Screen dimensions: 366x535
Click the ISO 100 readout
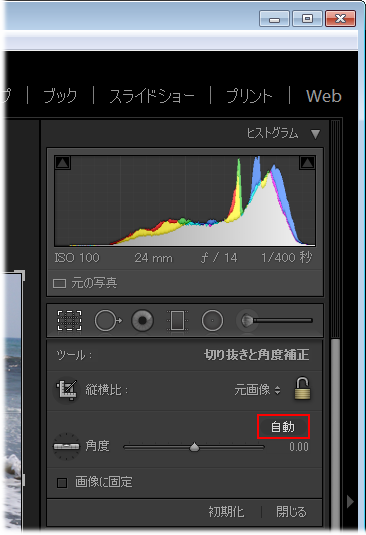pos(77,258)
